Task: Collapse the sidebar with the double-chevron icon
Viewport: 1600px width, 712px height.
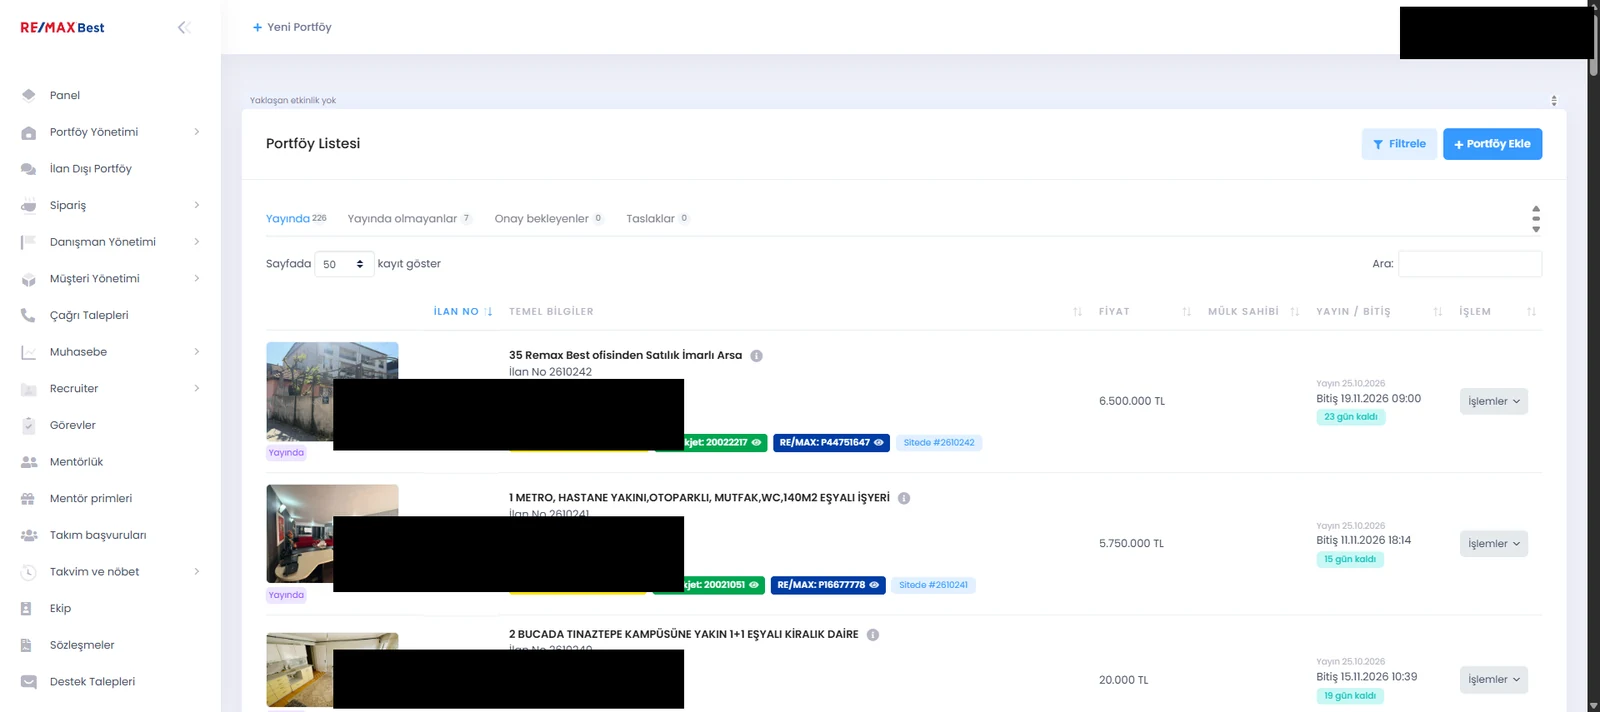Action: pyautogui.click(x=184, y=27)
